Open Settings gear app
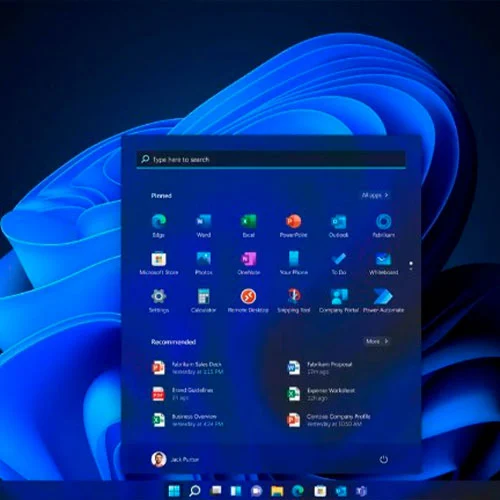This screenshot has width=500, height=500. coord(159,301)
